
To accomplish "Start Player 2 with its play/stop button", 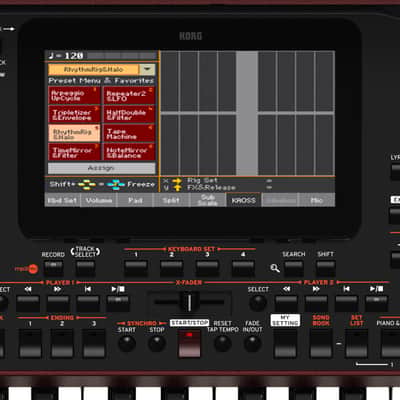I will pyautogui.click(x=376, y=303).
